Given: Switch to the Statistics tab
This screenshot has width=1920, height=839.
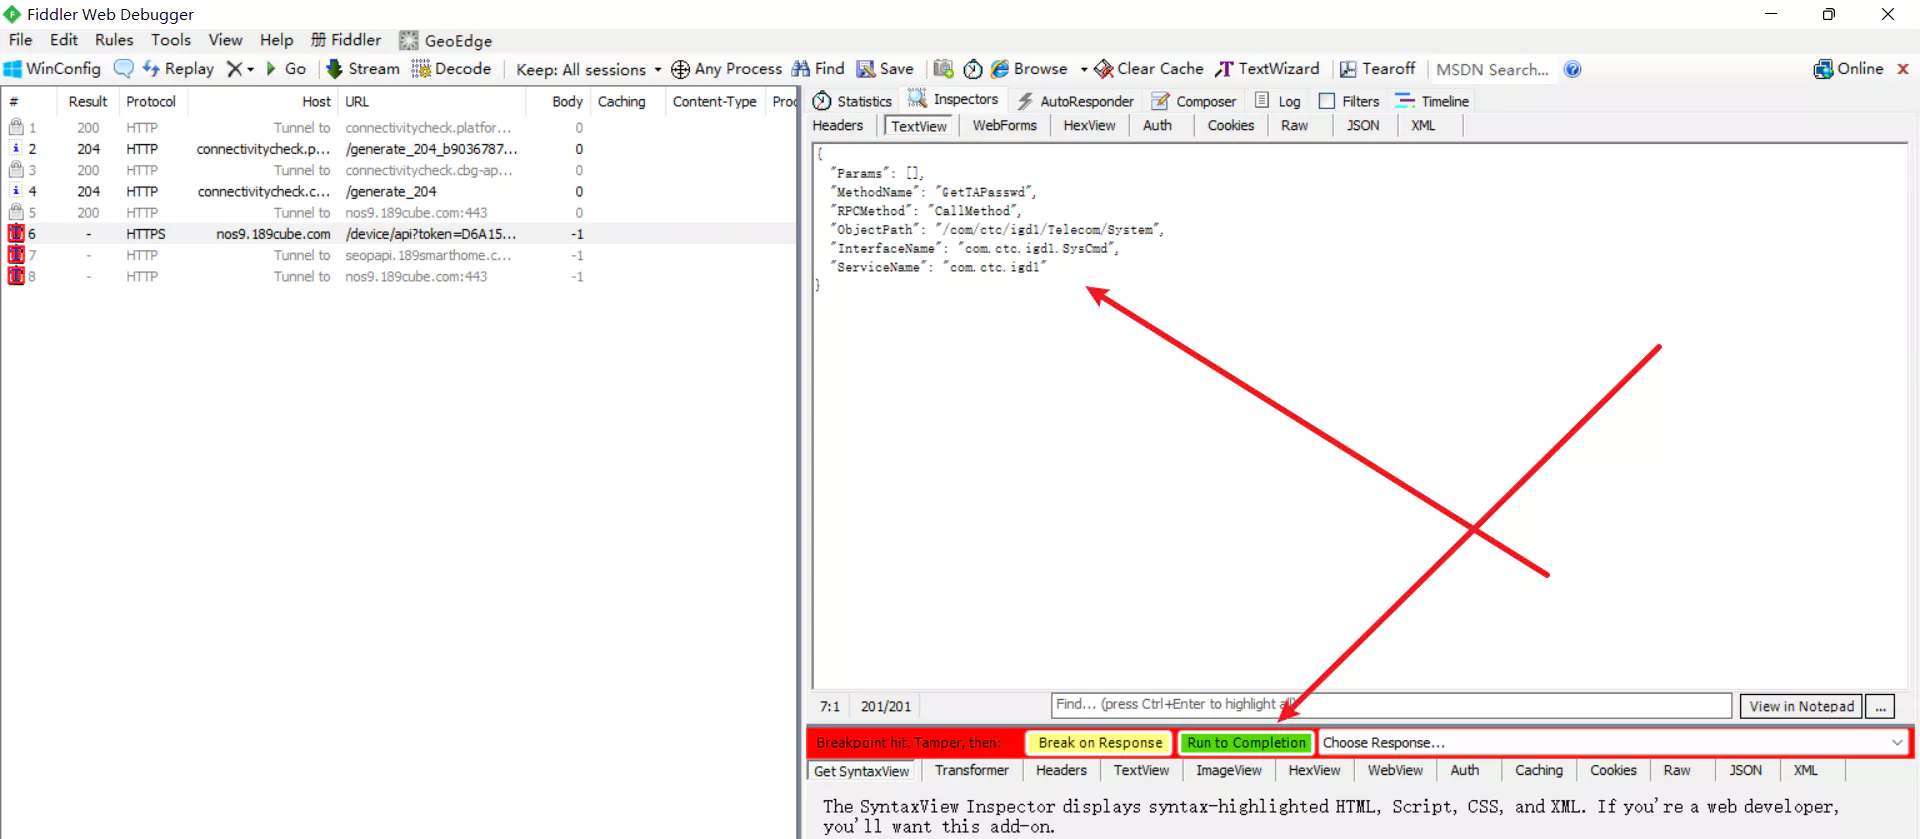Looking at the screenshot, I should (852, 101).
